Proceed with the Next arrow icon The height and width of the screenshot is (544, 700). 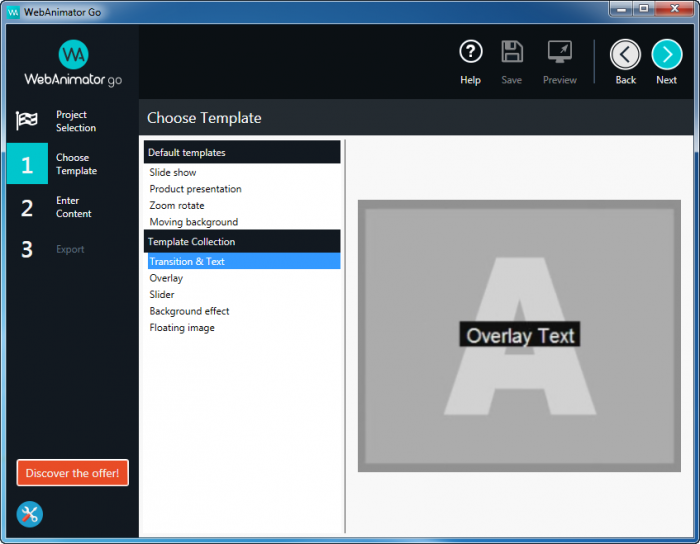[666, 54]
